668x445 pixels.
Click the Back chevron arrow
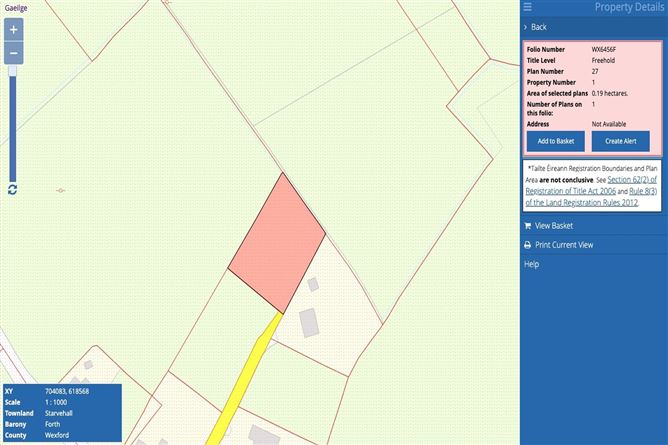pyautogui.click(x=526, y=27)
